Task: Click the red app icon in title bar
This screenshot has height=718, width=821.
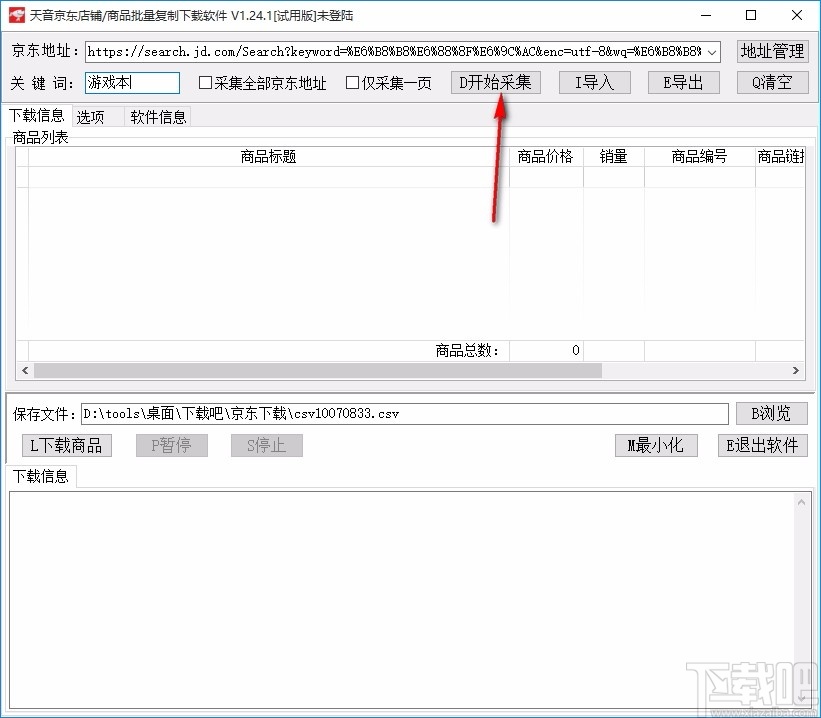Action: (x=16, y=15)
